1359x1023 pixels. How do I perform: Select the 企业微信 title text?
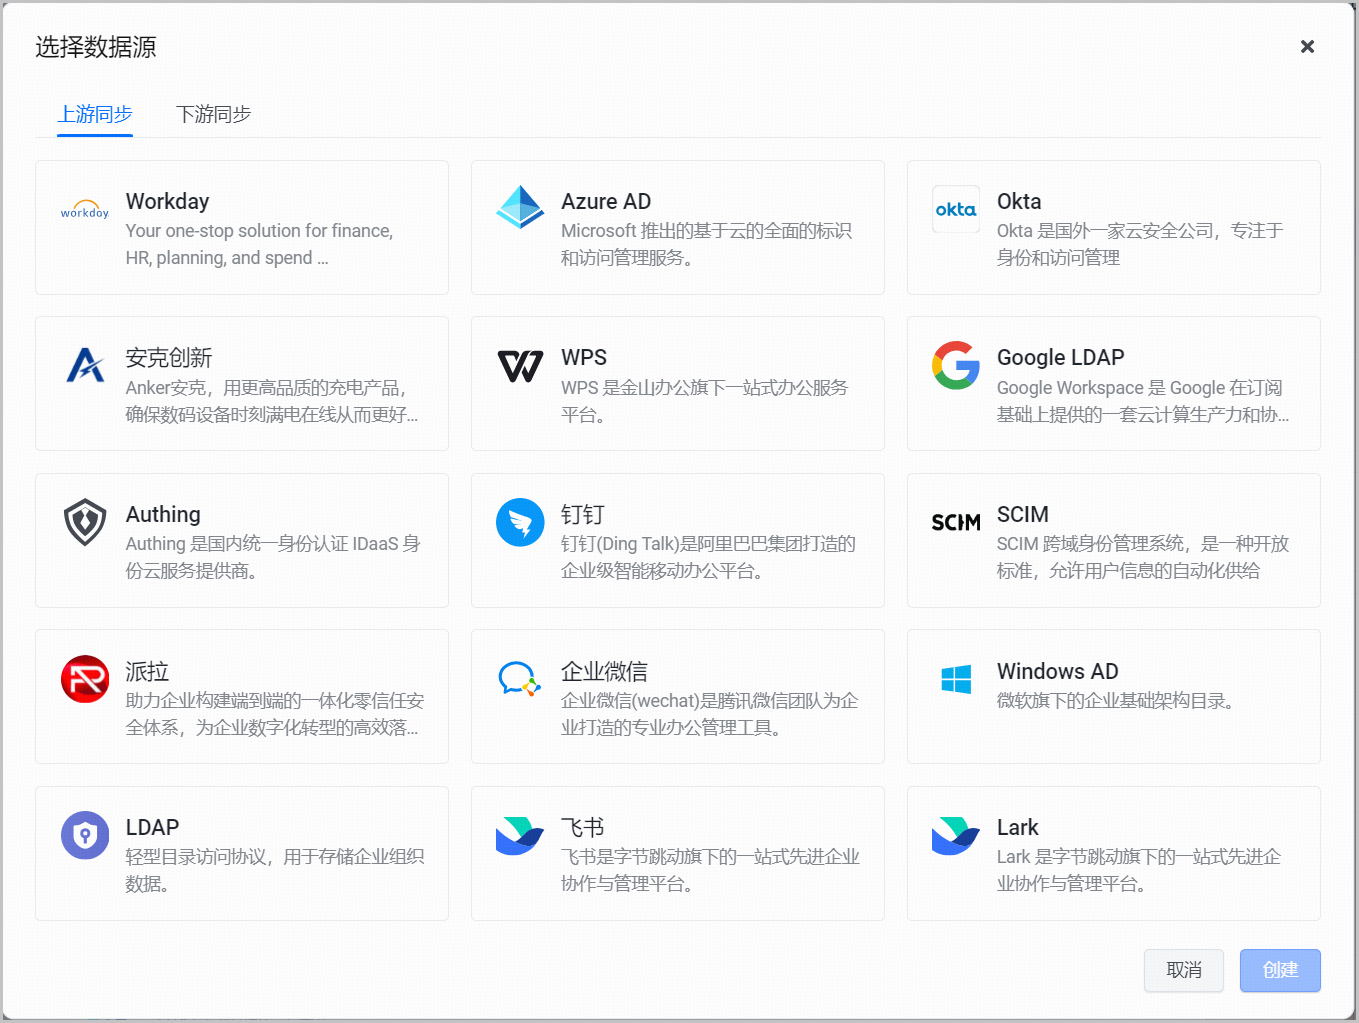tap(605, 671)
